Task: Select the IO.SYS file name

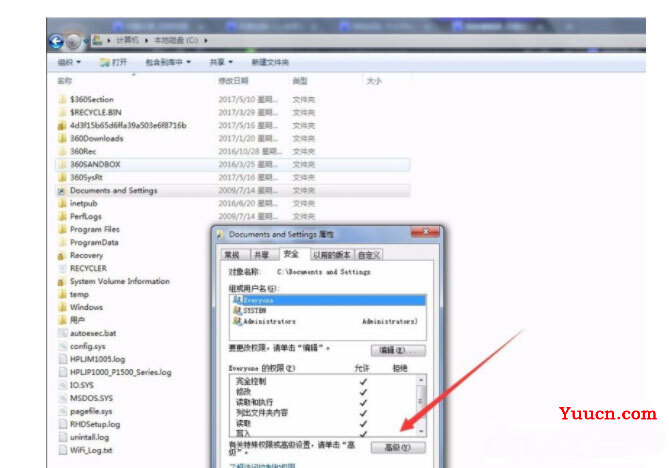Action: point(82,385)
